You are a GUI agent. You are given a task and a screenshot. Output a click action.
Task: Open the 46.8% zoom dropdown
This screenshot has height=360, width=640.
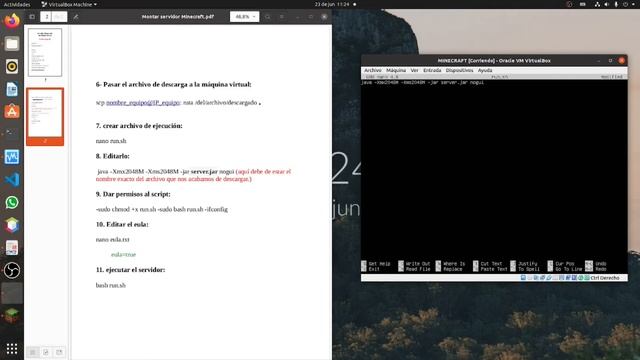[244, 17]
